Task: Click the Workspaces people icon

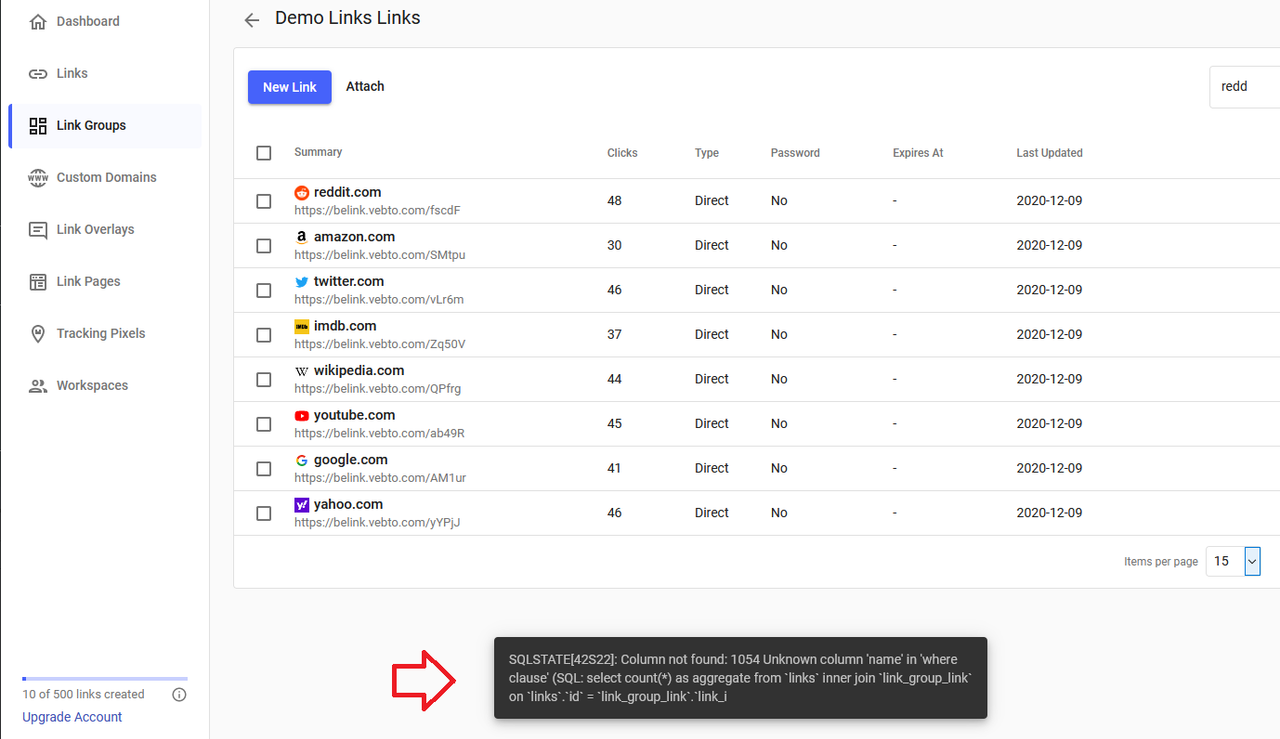Action: coord(38,385)
